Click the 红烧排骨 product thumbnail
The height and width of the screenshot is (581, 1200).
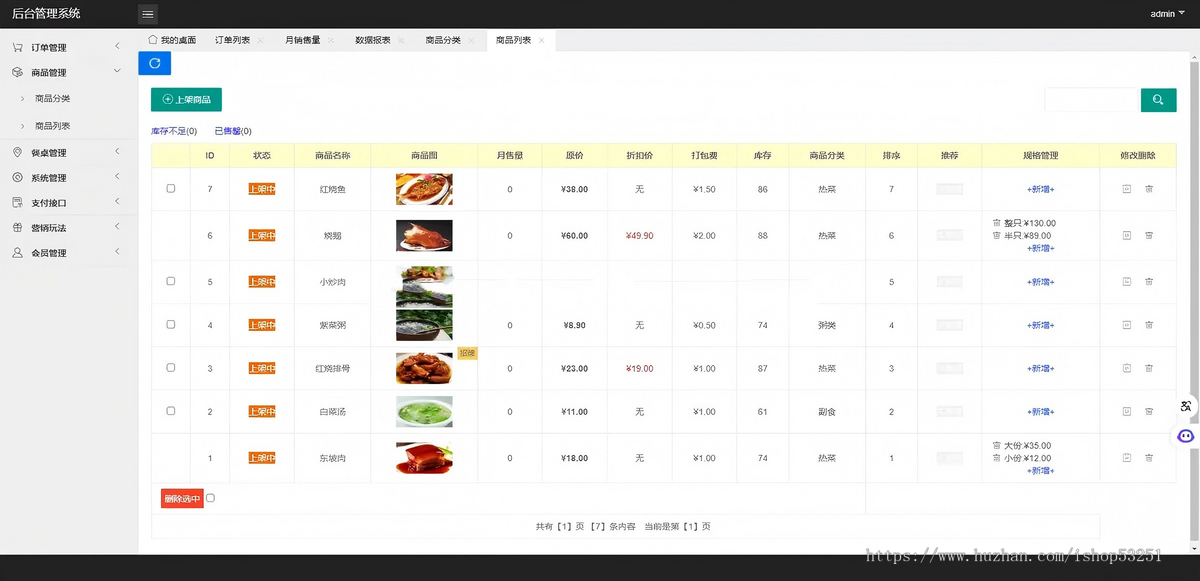click(x=424, y=368)
